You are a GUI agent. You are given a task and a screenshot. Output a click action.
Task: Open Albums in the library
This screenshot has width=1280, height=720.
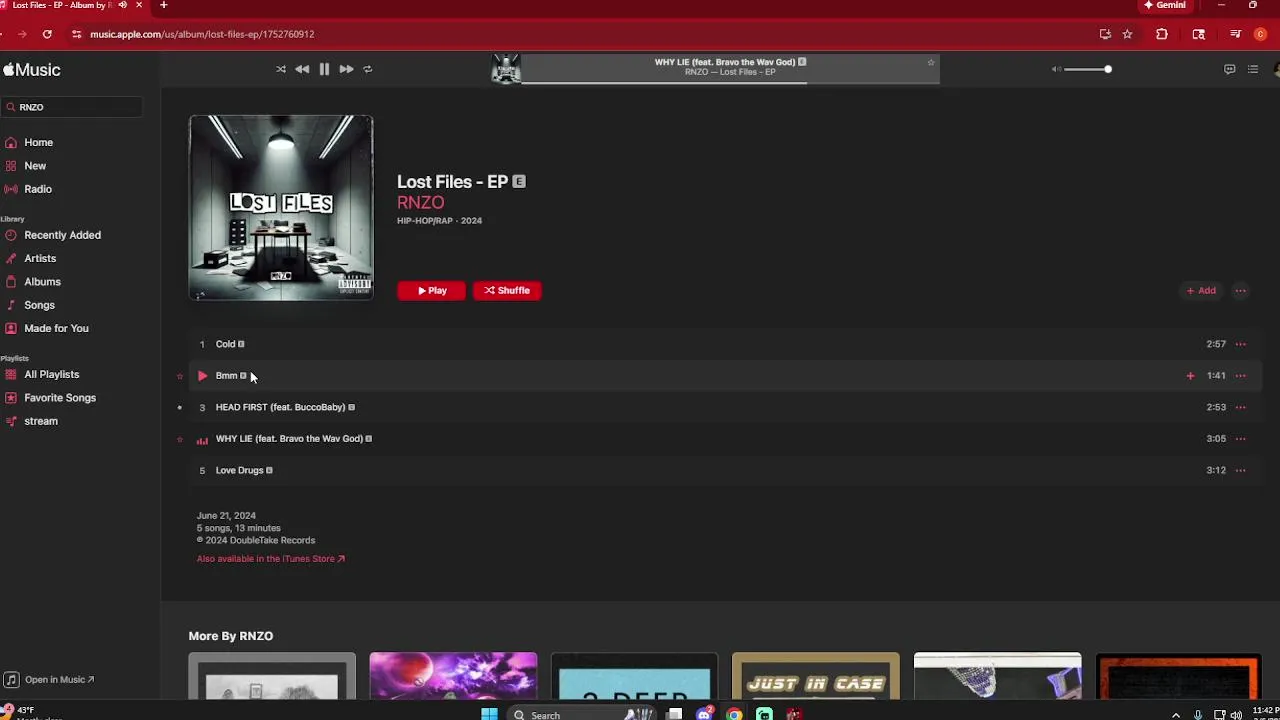click(x=42, y=282)
